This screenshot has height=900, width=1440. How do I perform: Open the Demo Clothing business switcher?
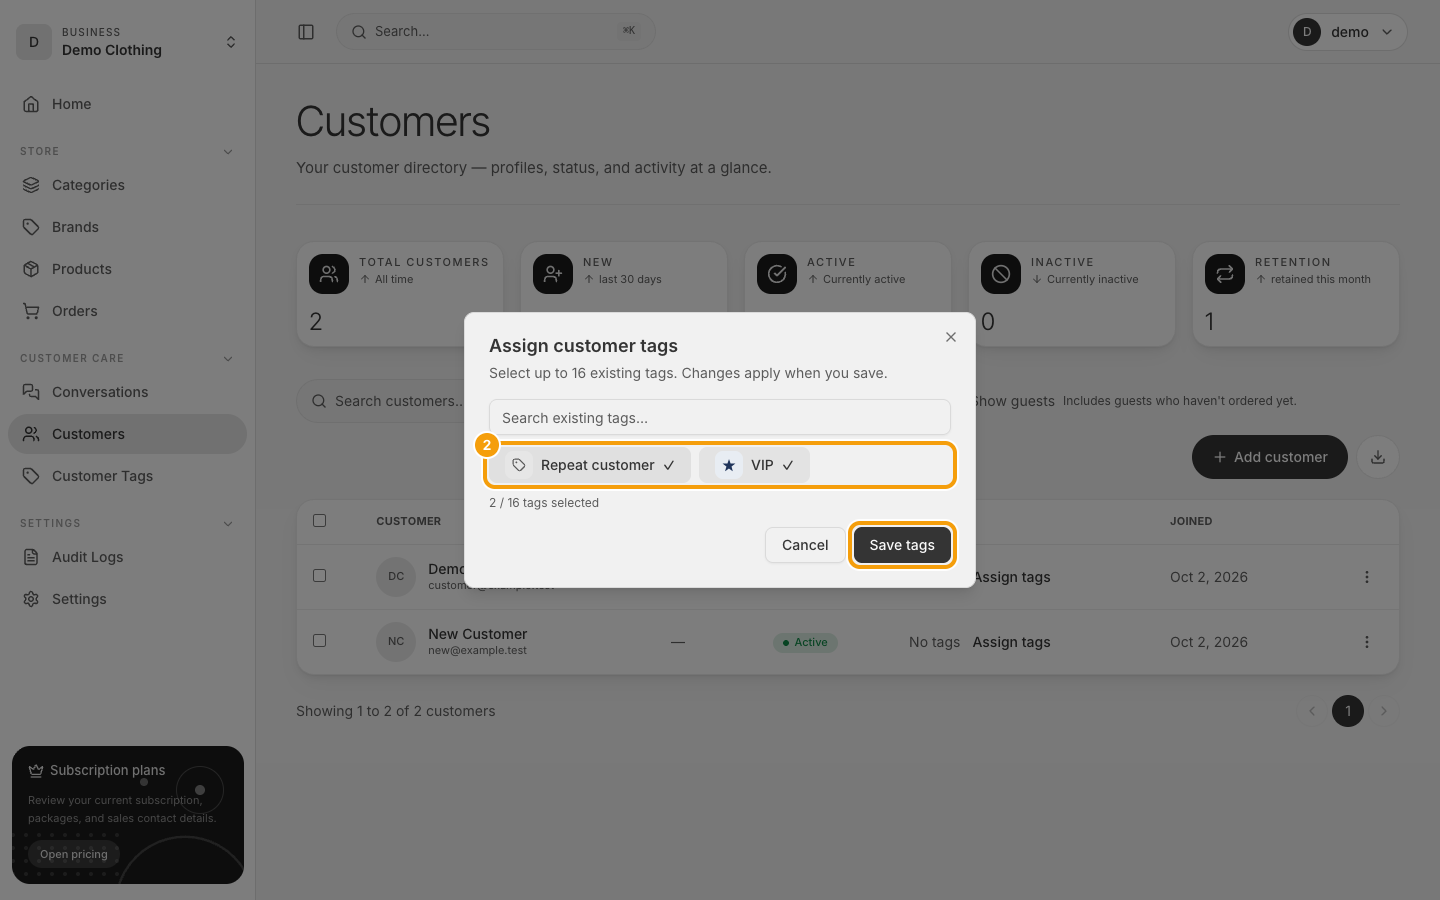coord(128,42)
